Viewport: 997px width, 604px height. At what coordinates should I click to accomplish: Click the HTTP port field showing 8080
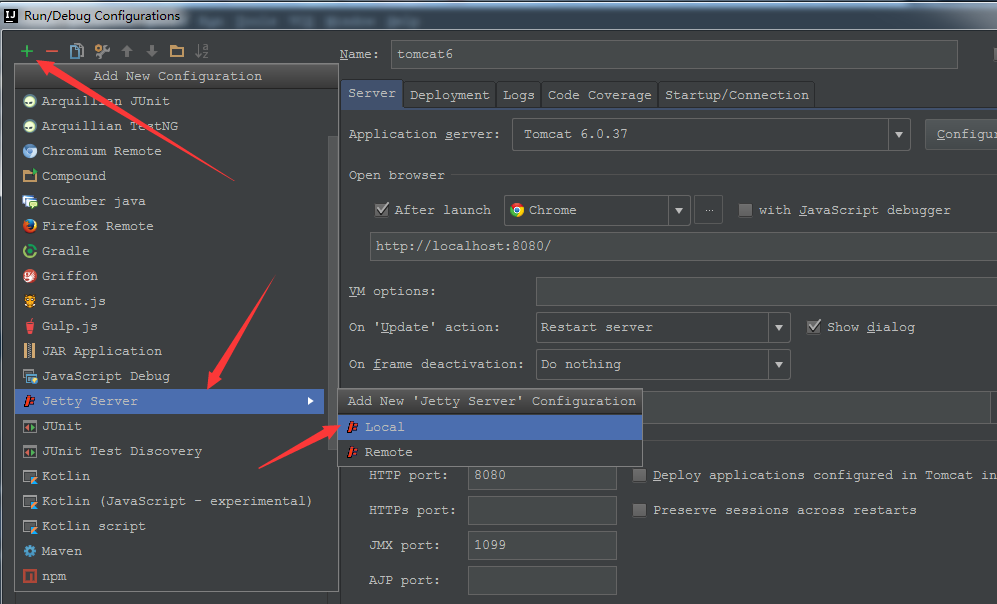point(542,476)
